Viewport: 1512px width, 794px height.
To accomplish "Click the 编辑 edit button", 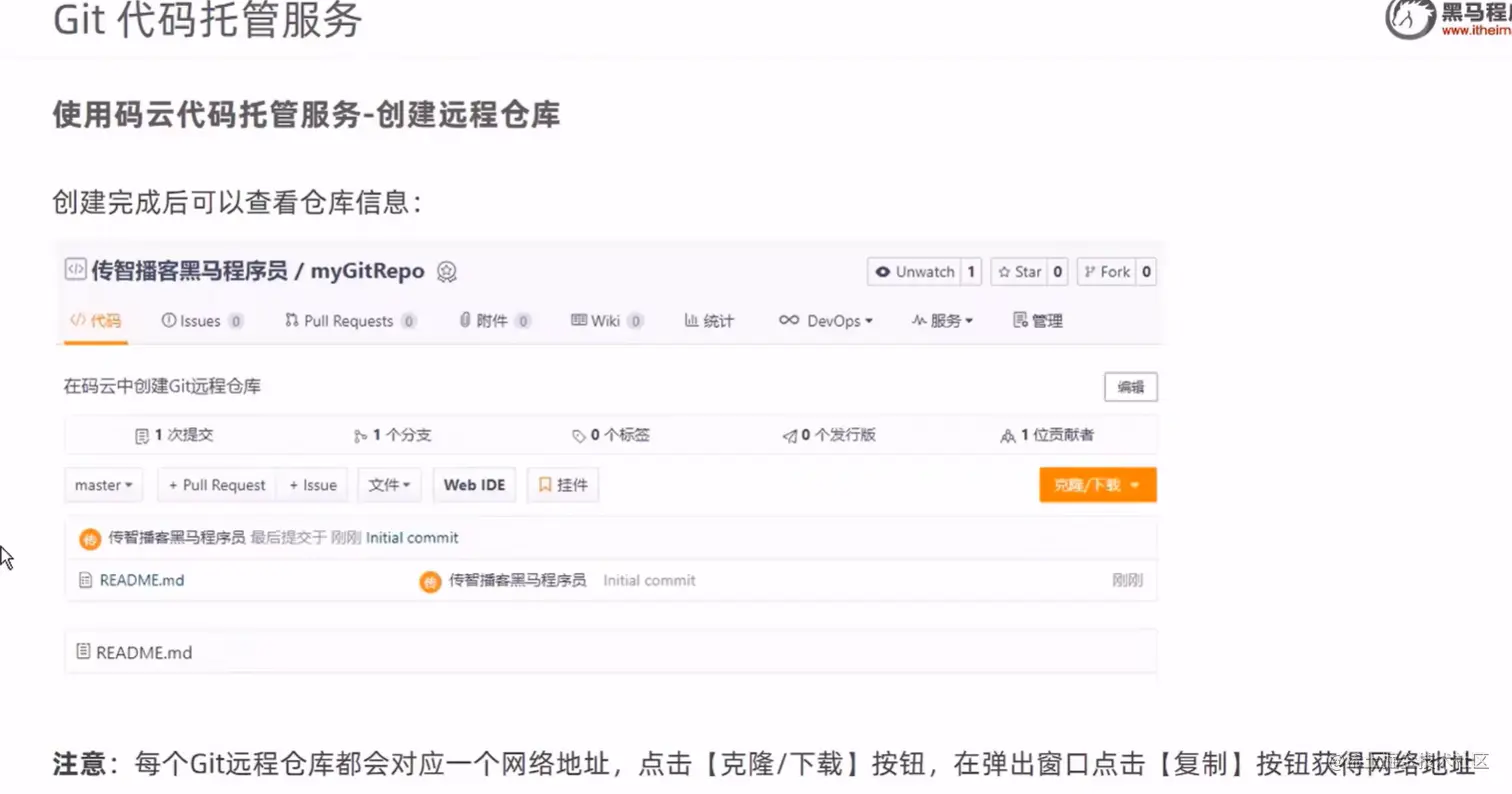I will point(1130,387).
